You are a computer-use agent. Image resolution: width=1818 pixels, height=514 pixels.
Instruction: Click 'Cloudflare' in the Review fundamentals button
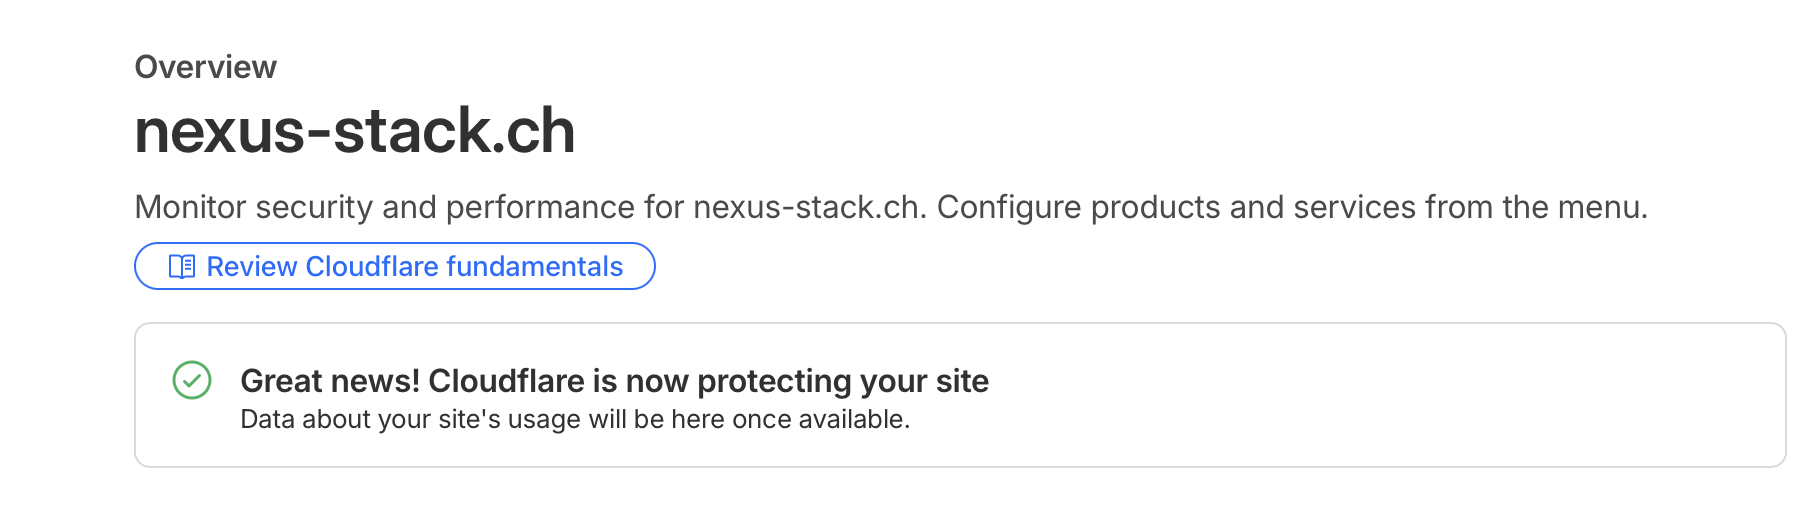[372, 267]
